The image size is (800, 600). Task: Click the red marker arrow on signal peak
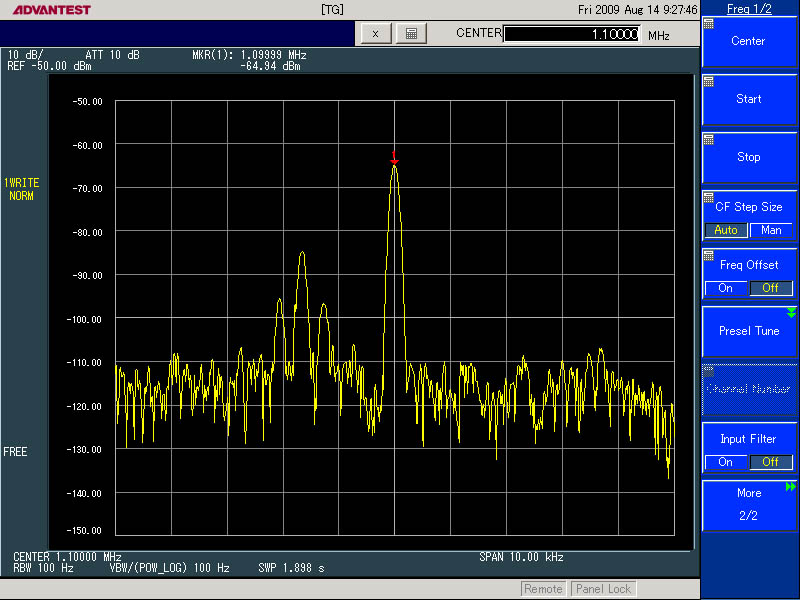(x=394, y=157)
